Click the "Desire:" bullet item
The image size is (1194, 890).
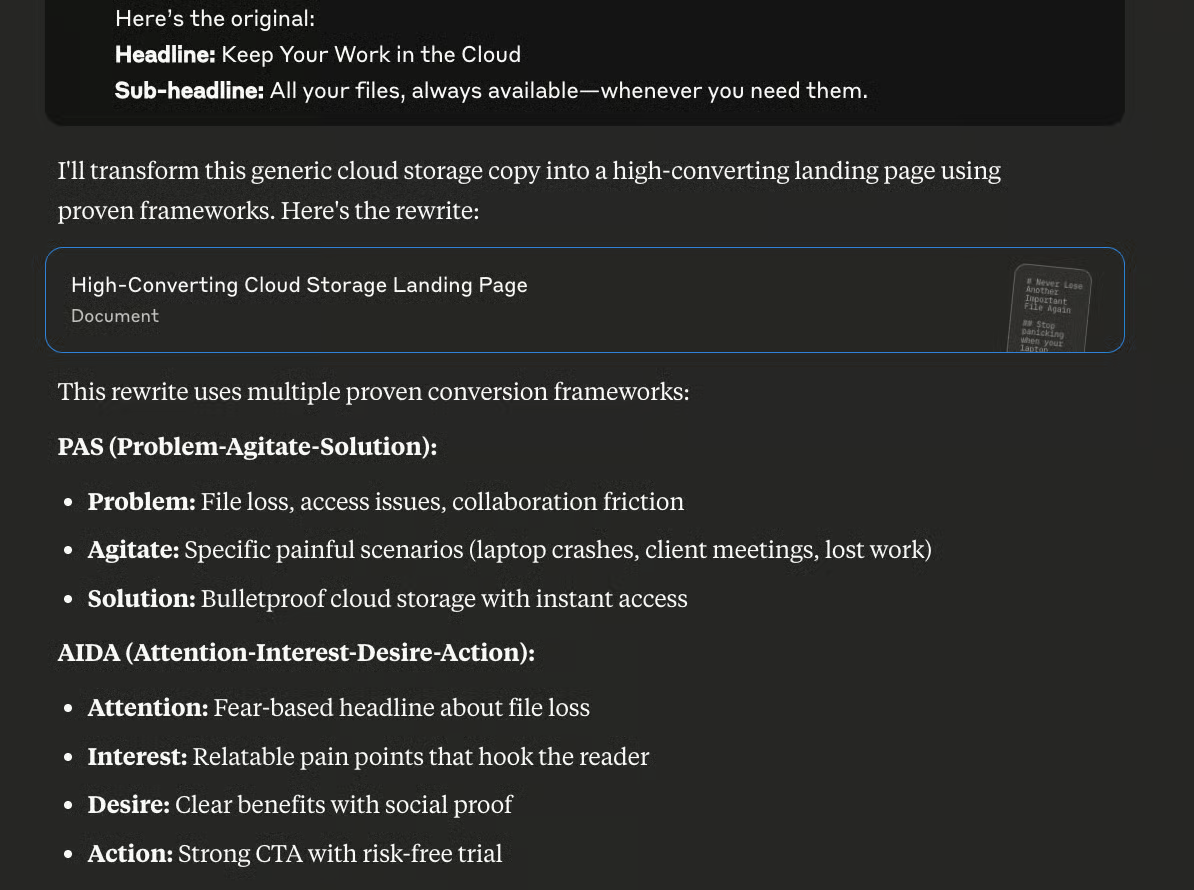pyautogui.click(x=300, y=805)
